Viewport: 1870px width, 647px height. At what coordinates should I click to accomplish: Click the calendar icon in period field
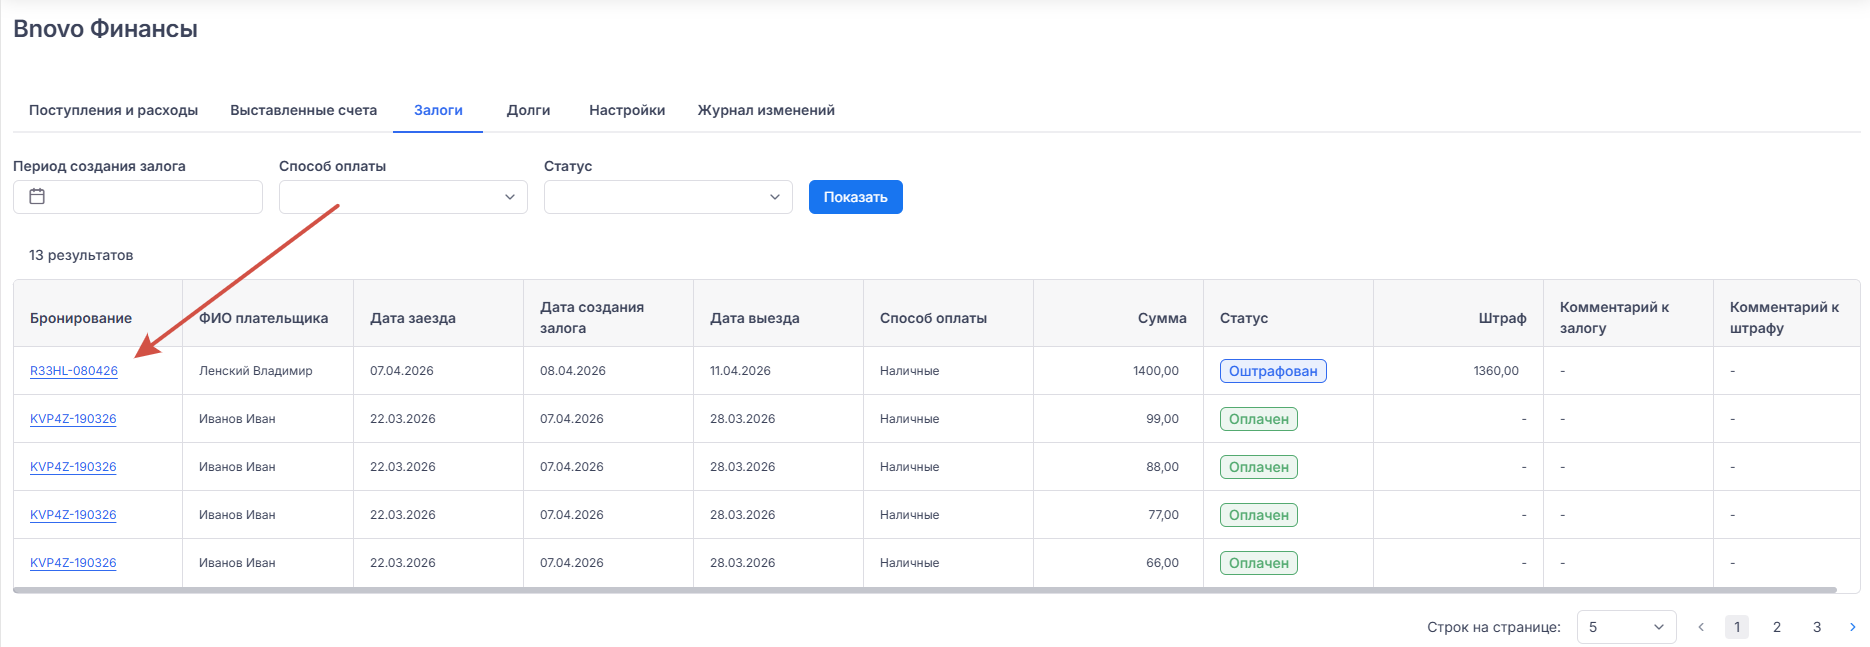37,197
